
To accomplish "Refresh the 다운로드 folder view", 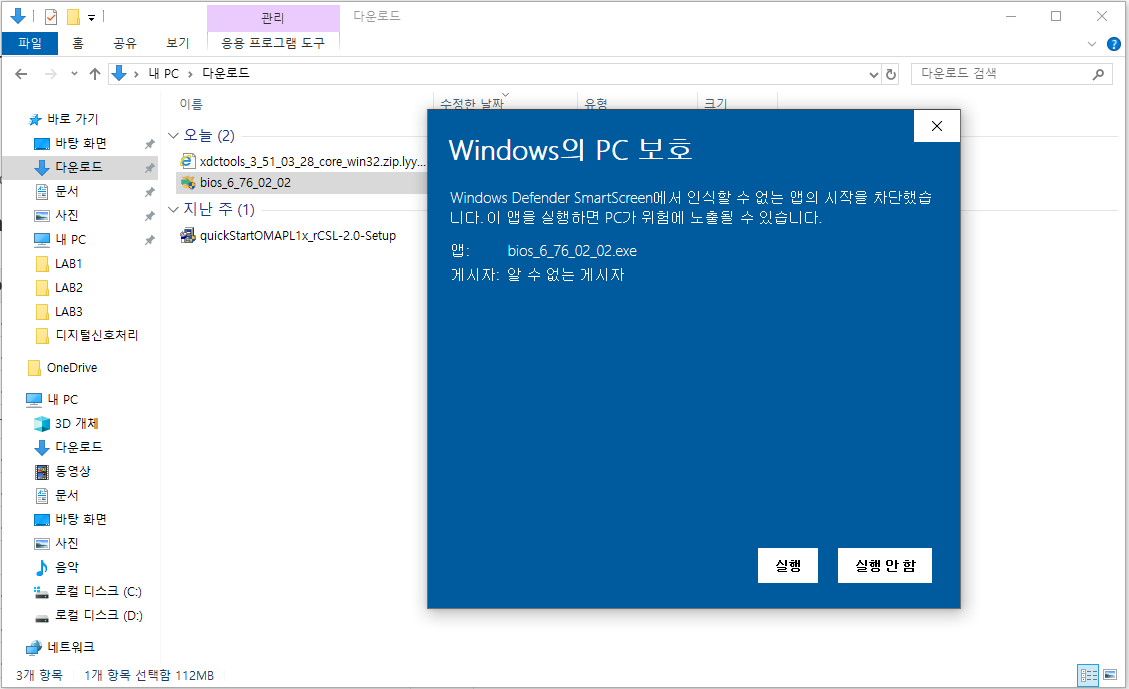I will [x=891, y=73].
